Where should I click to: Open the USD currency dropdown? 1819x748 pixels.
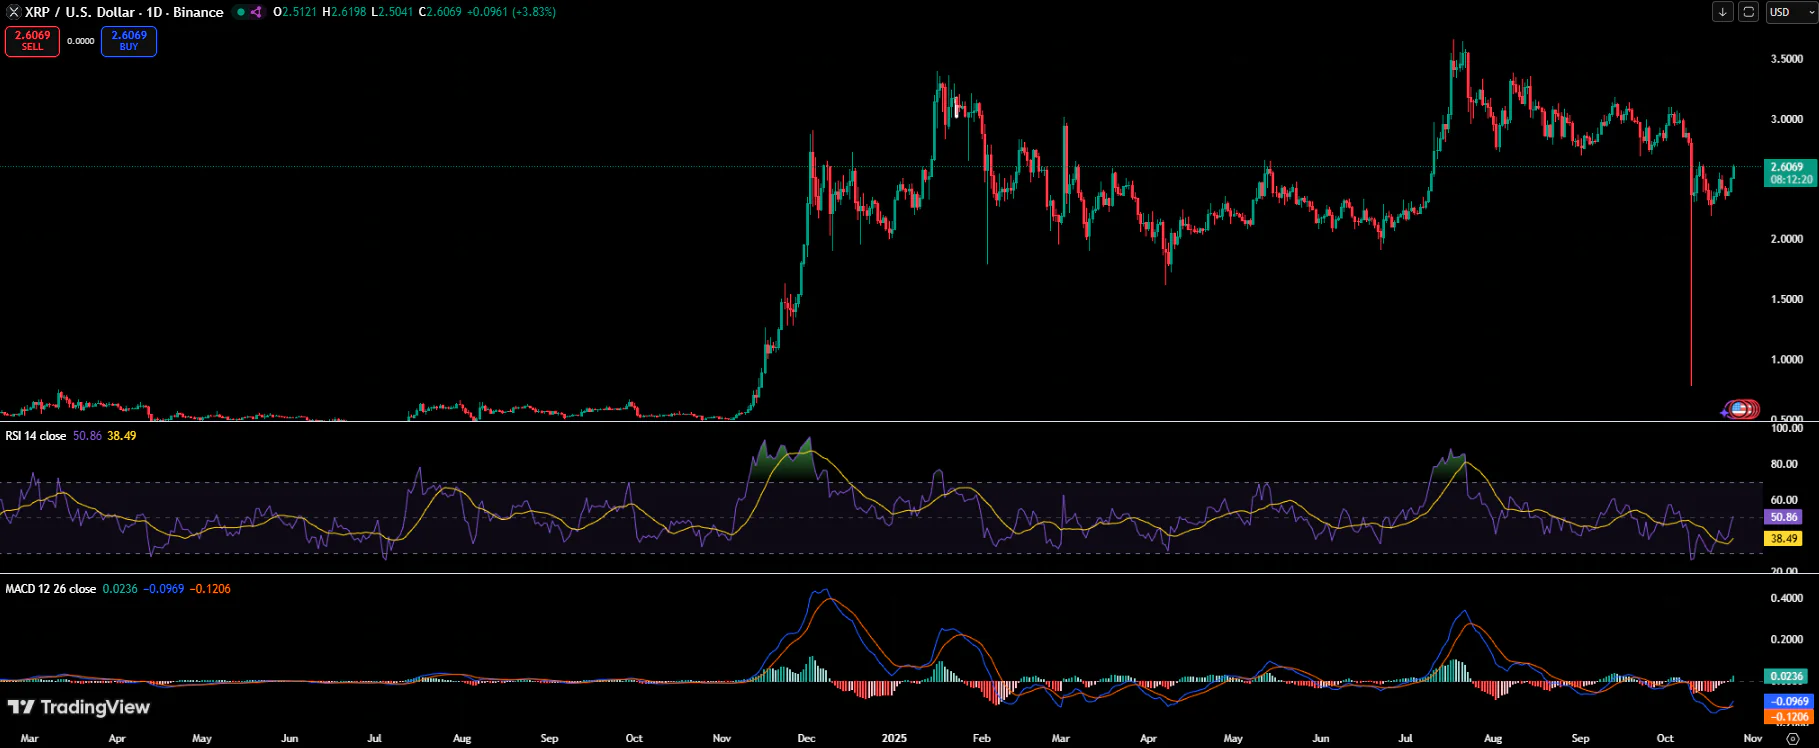[1791, 12]
